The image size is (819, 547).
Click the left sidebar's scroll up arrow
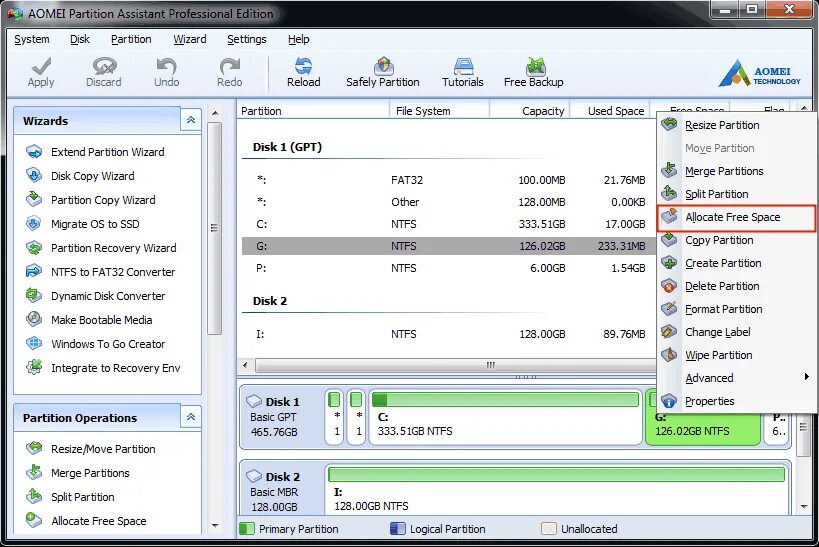click(215, 112)
